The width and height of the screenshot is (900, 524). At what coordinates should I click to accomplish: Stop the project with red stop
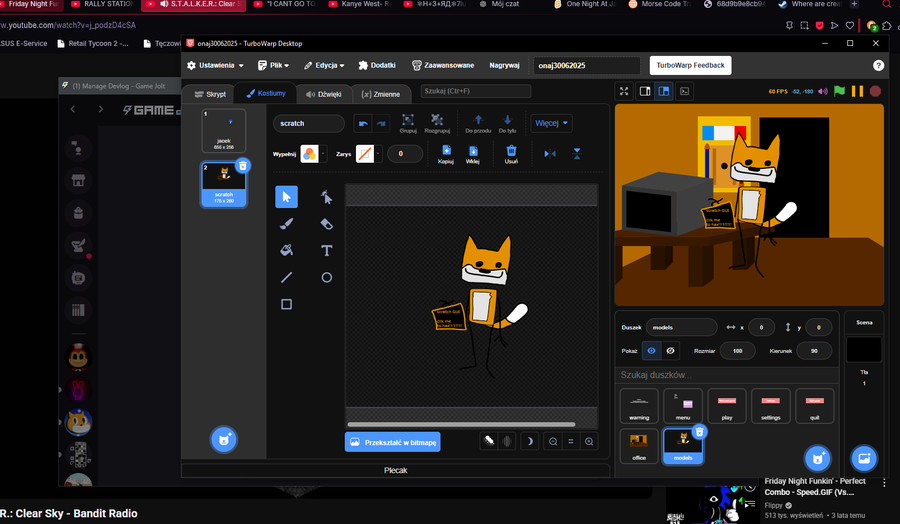(875, 91)
